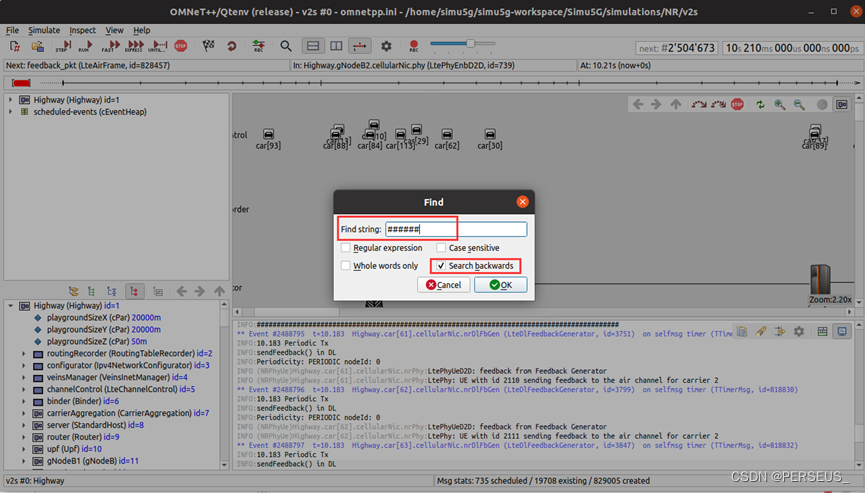This screenshot has width=865, height=493.
Task: Open Preferences gear icon in main toolbar
Action: pyautogui.click(x=386, y=46)
